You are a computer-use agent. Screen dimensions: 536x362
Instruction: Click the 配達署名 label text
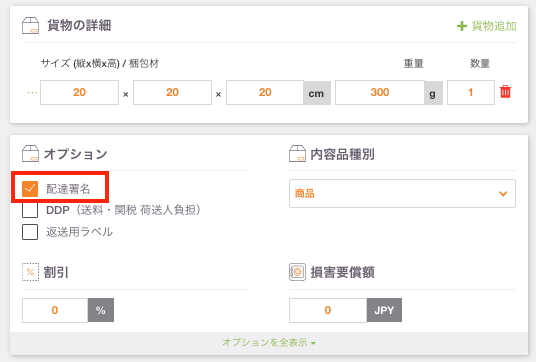coord(68,189)
